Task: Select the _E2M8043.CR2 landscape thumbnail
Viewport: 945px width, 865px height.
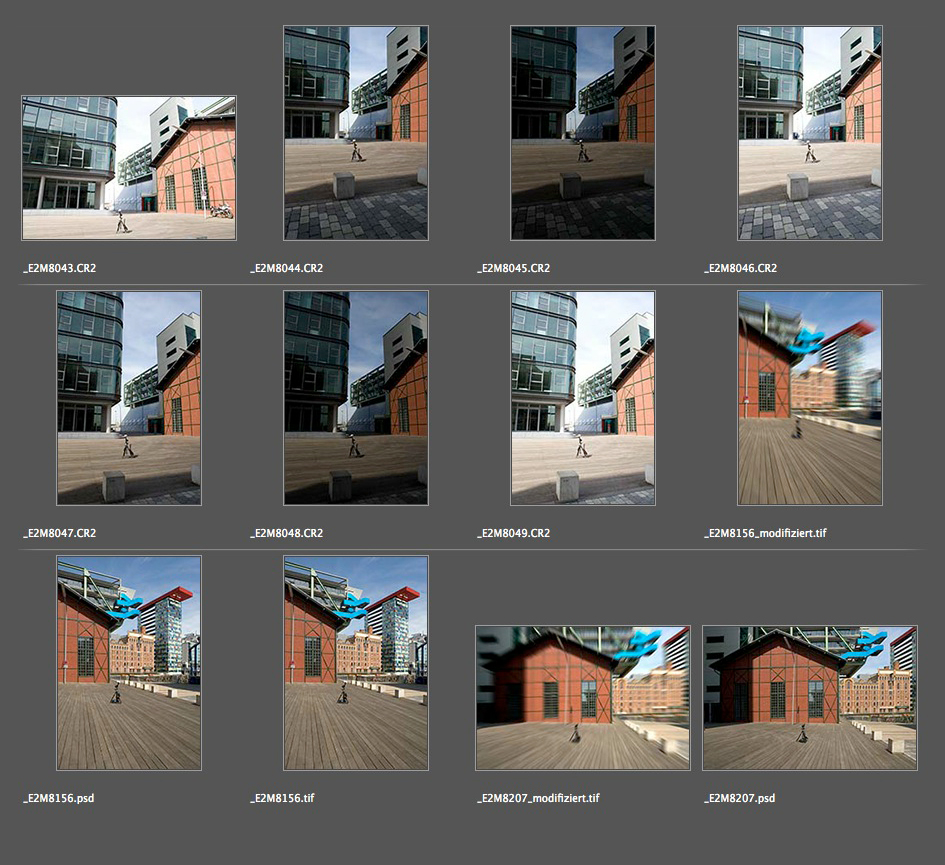Action: [x=129, y=168]
